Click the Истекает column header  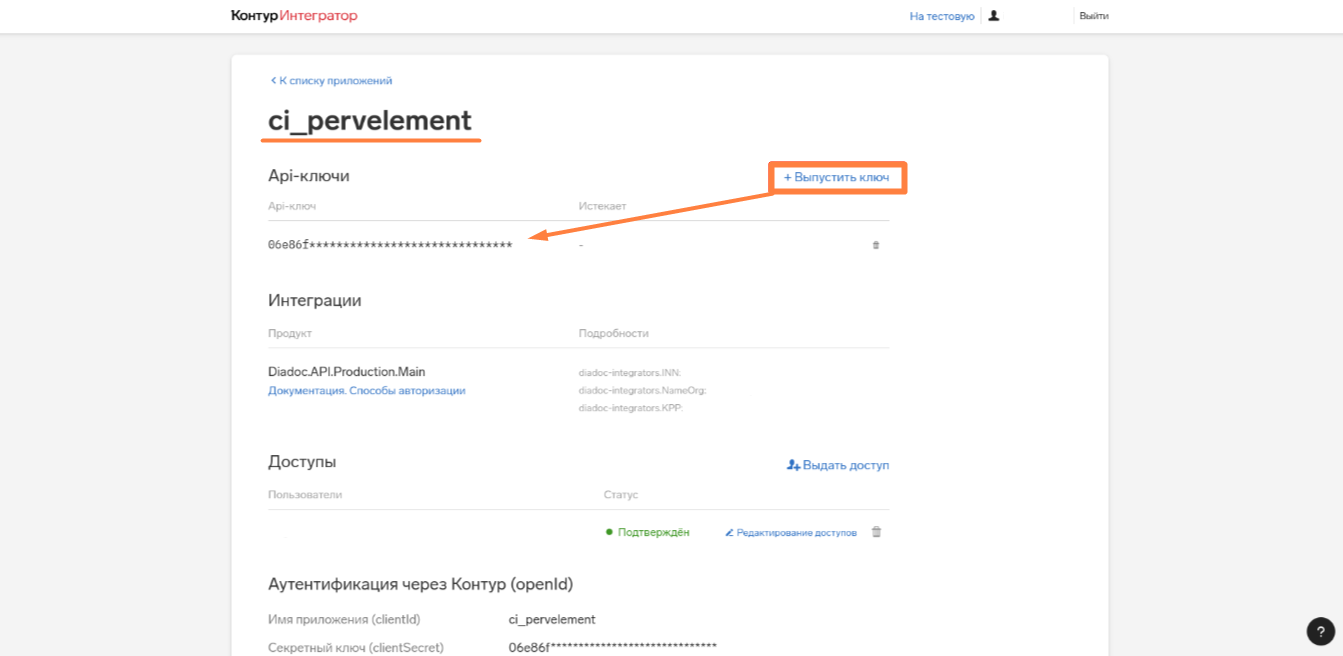tap(602, 206)
